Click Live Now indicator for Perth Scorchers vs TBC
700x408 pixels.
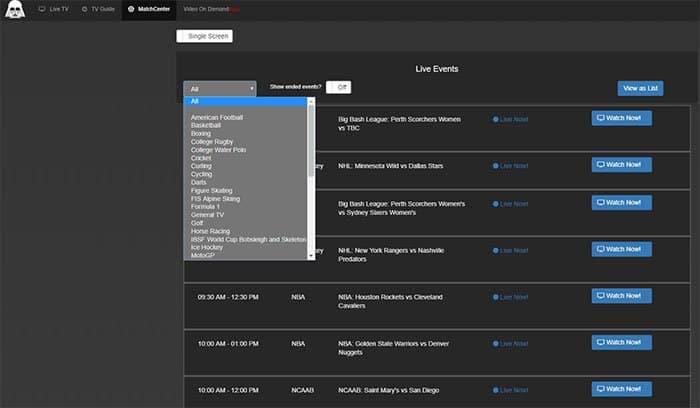(x=510, y=119)
